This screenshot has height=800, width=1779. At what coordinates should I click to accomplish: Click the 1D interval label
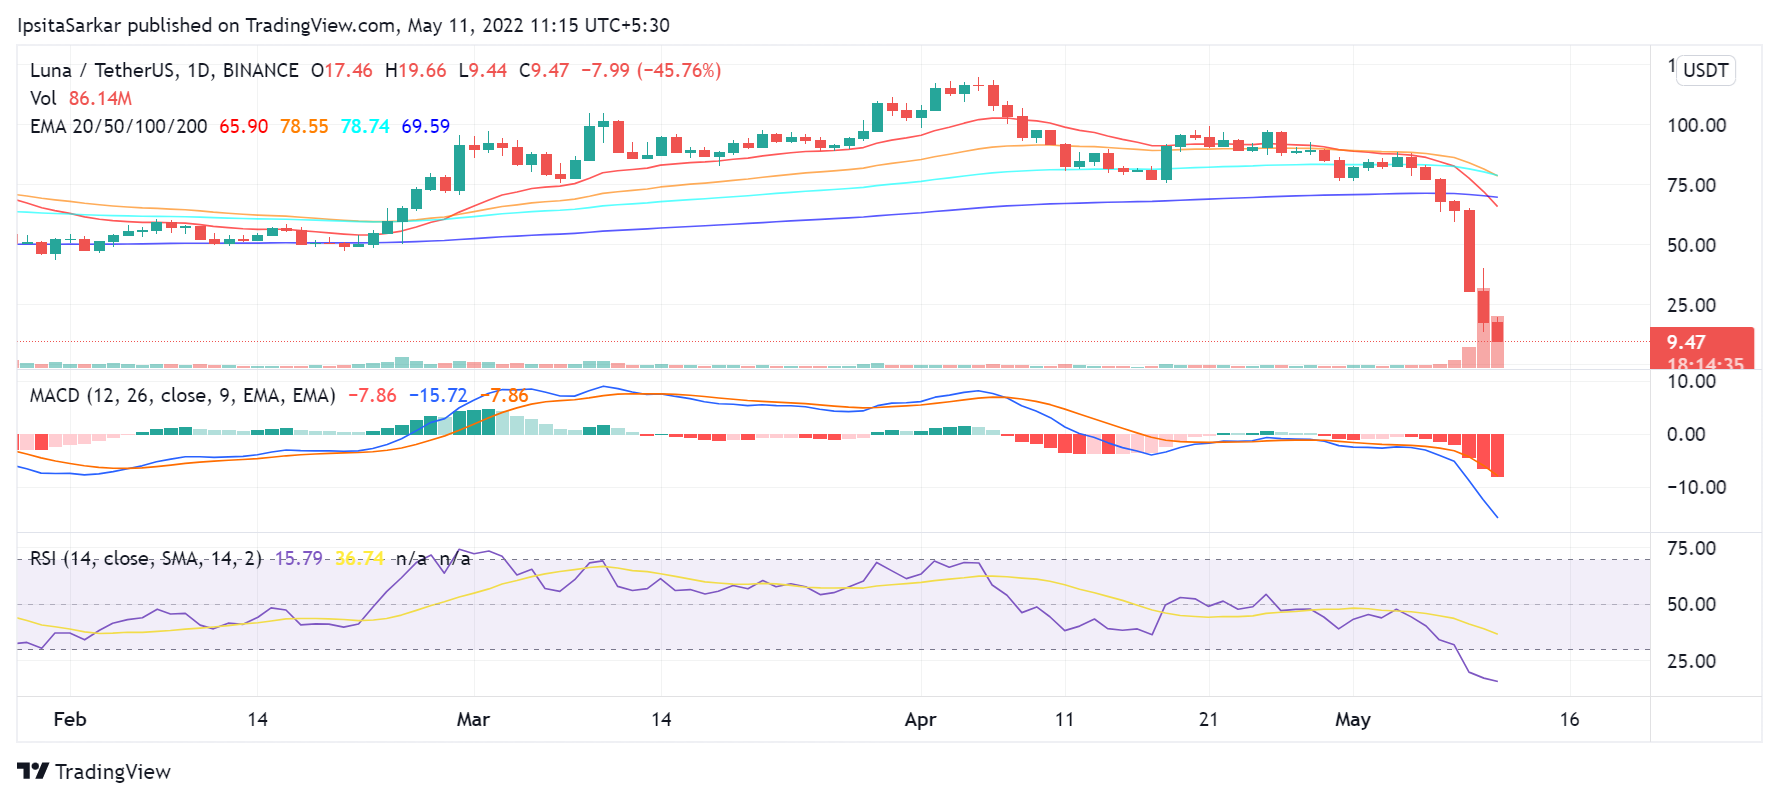tap(199, 70)
